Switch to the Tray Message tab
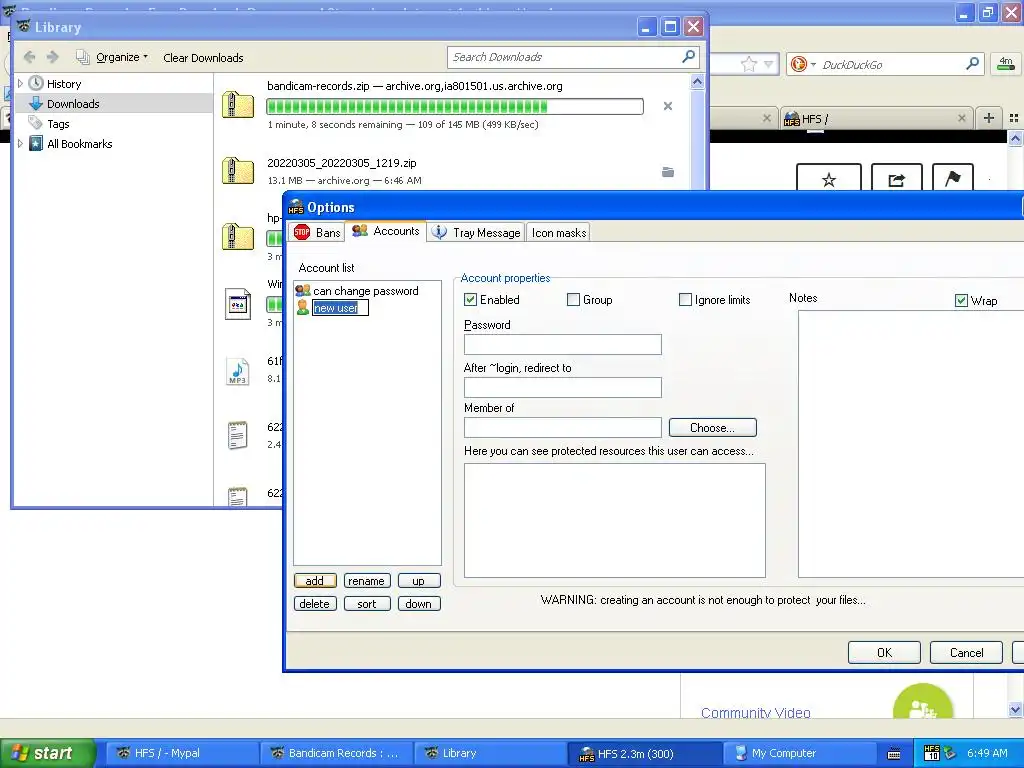Image resolution: width=1024 pixels, height=768 pixels. click(x=477, y=232)
